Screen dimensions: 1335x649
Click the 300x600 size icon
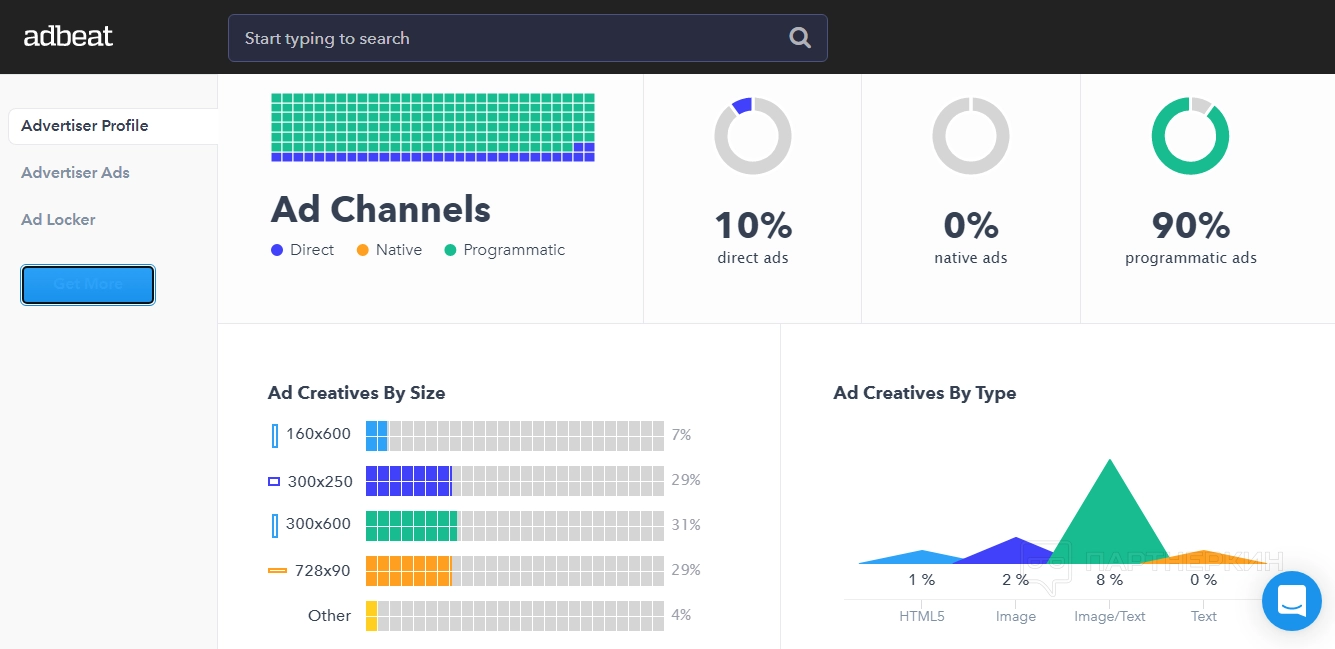click(275, 525)
